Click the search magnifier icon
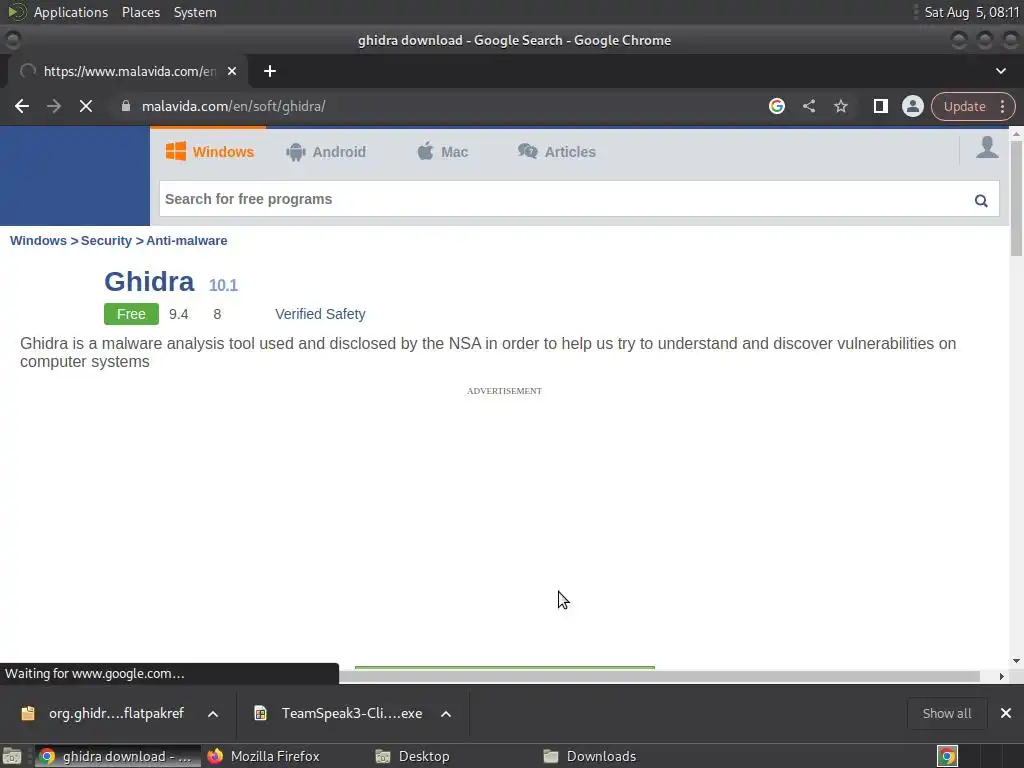Viewport: 1024px width, 768px height. 981,200
